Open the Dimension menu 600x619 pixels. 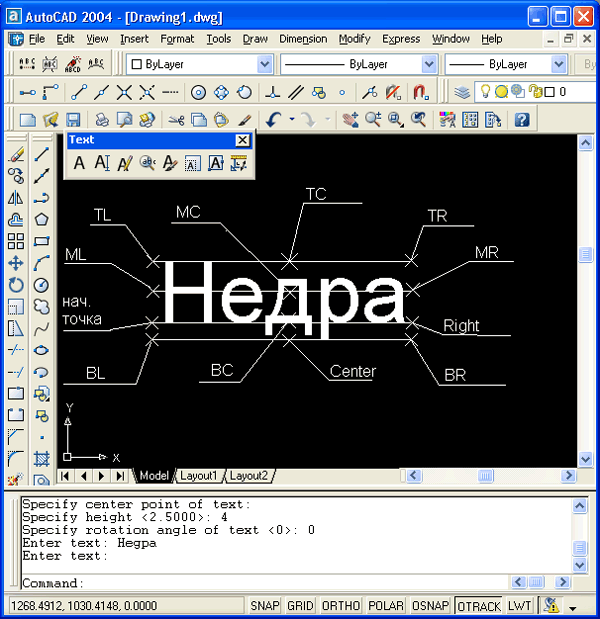click(303, 39)
